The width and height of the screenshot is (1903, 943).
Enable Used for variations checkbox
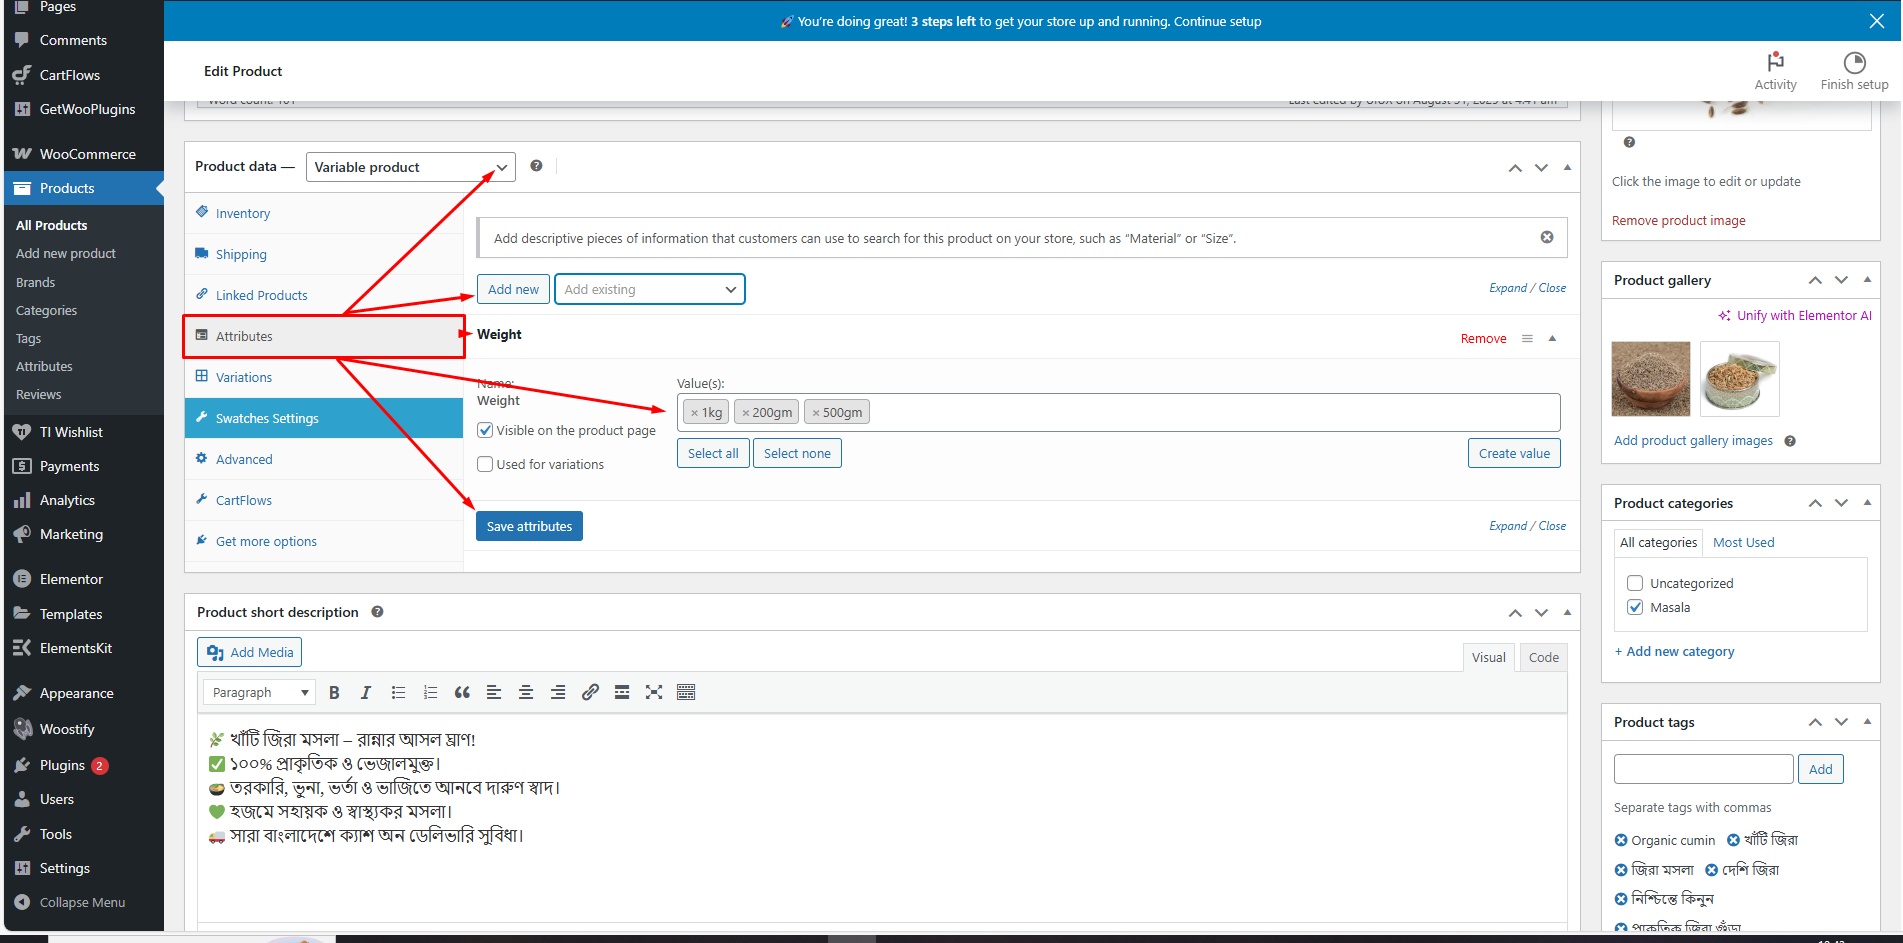tap(486, 464)
